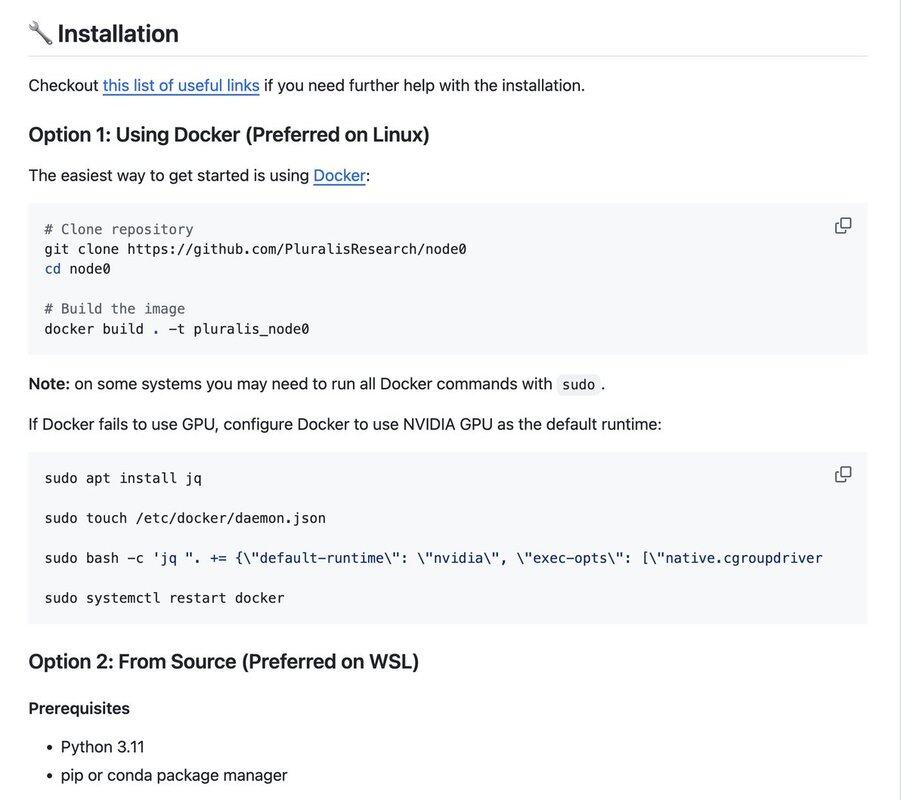The height and width of the screenshot is (800, 907).
Task: Click the wrench emoji beside Installation
Action: 40,34
